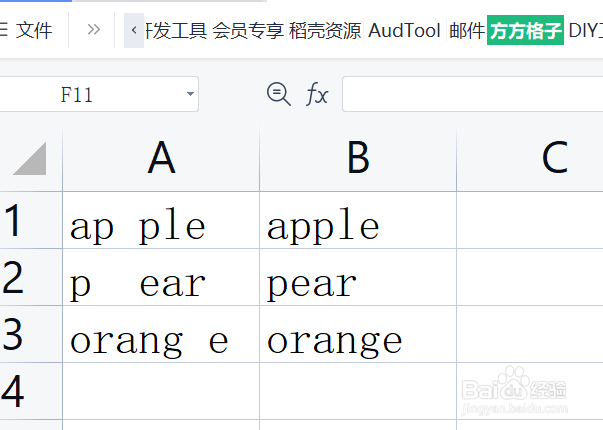Select column A header
Image resolution: width=603 pixels, height=430 pixels.
161,158
